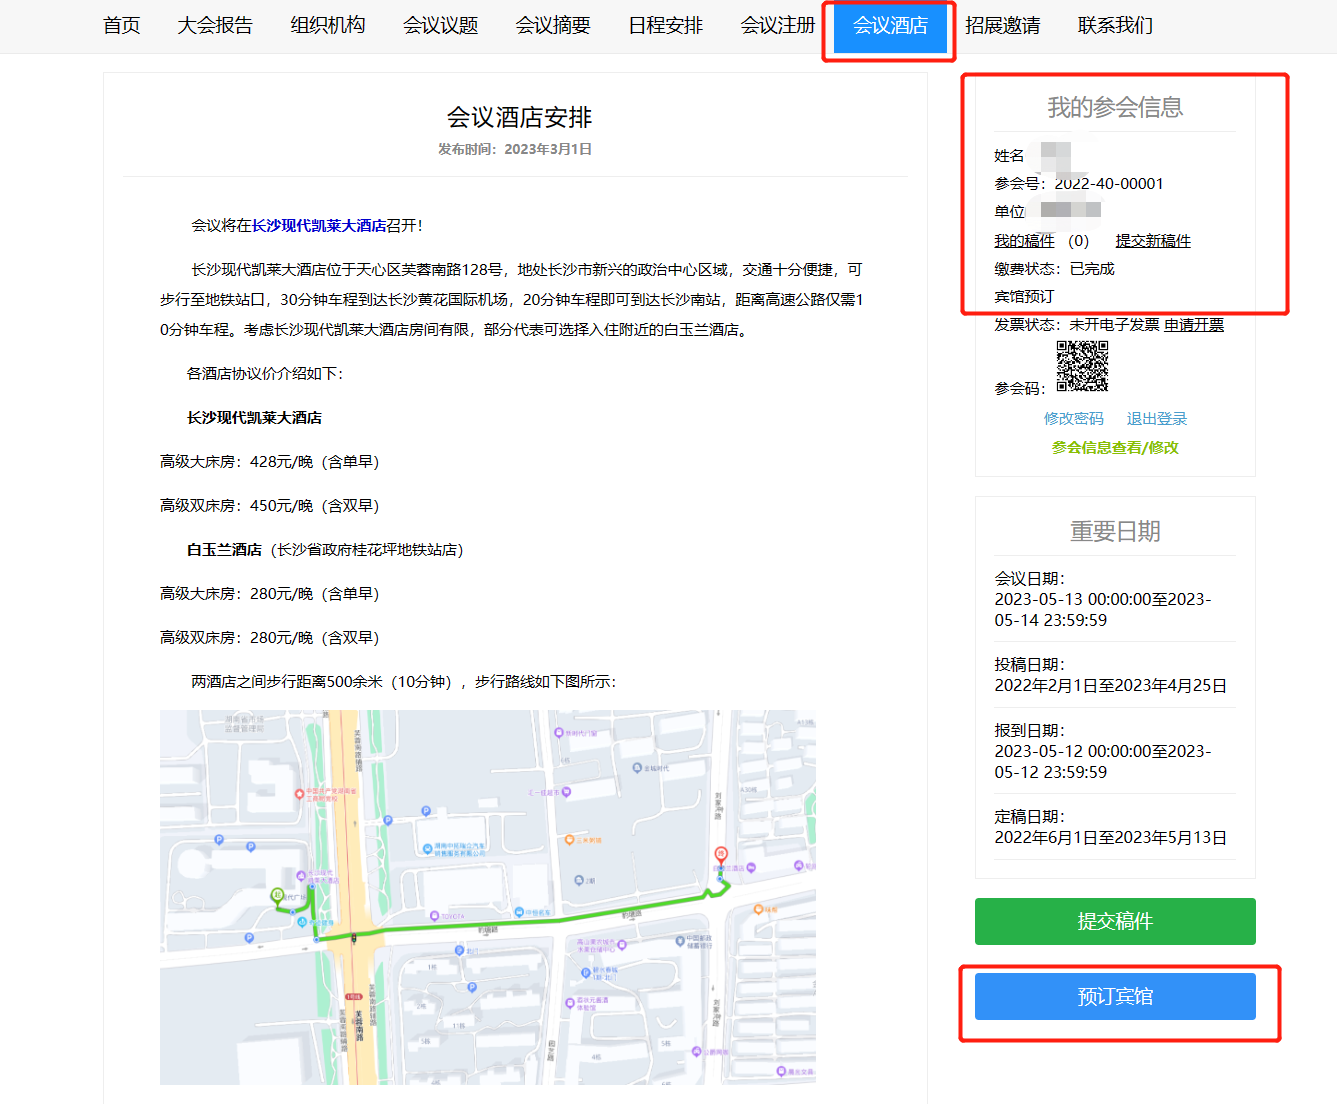Screen dimensions: 1337x1104
Task: Open 参会信息查看/修改 link
Action: coord(1115,448)
